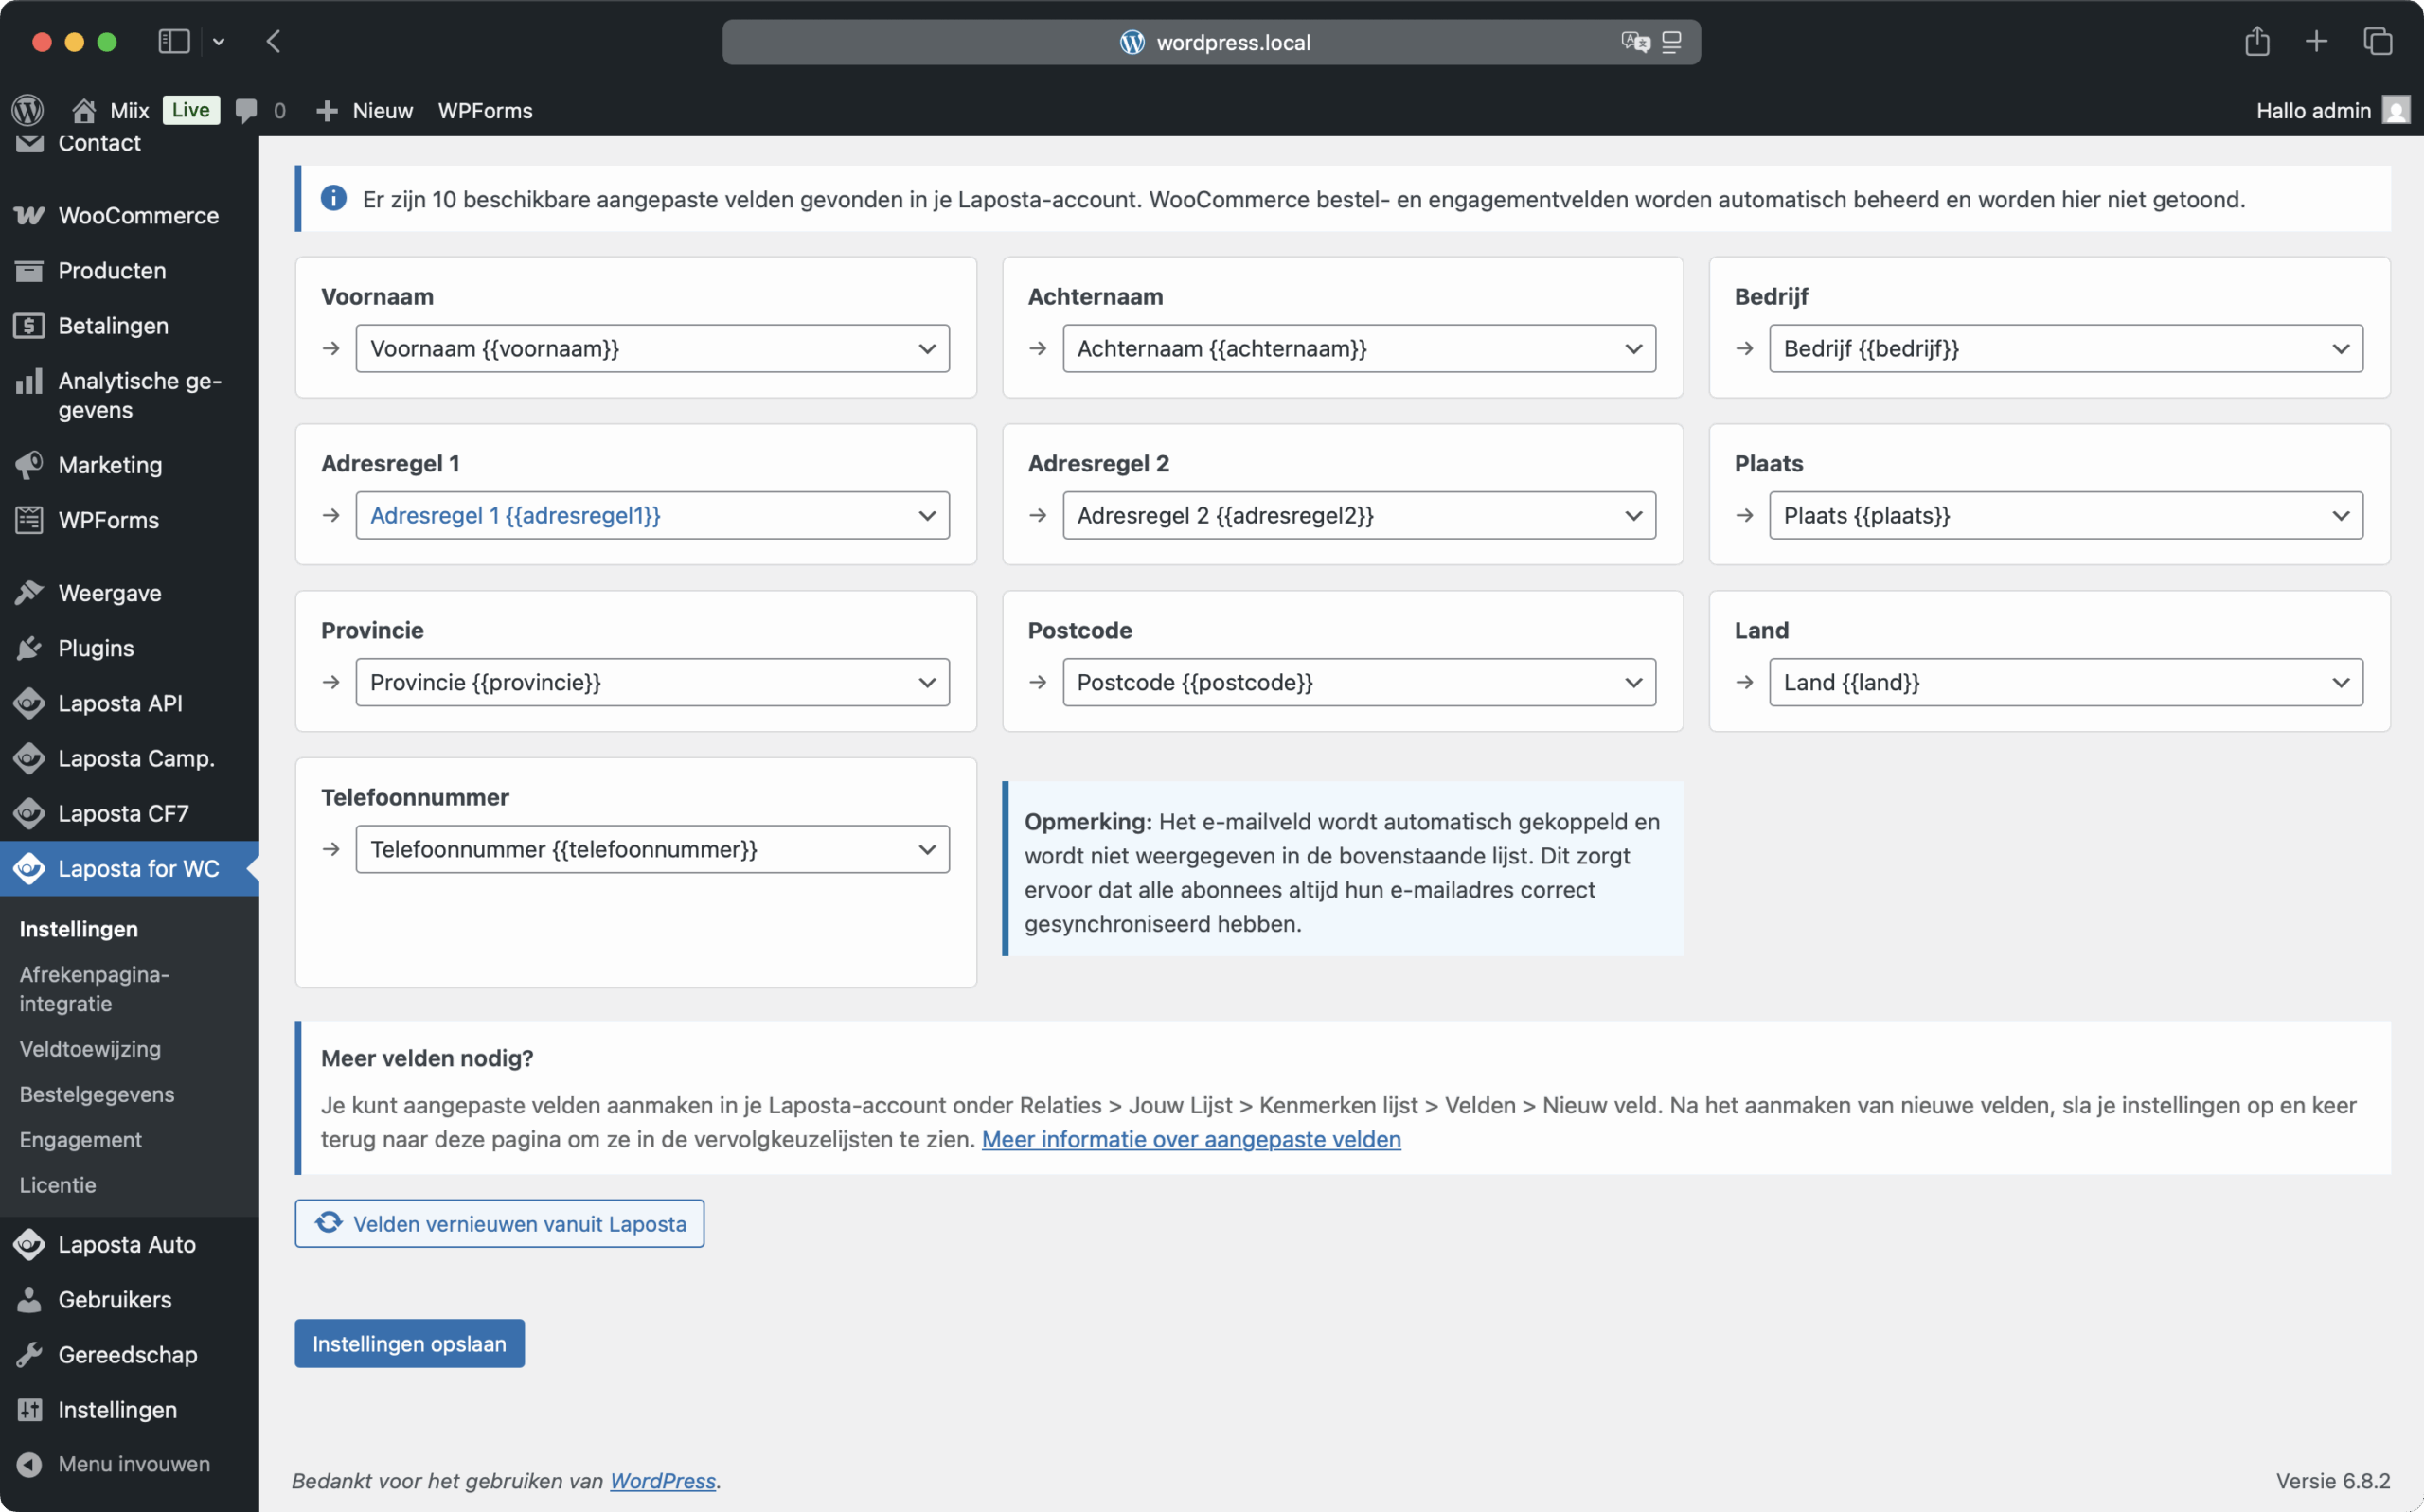Click the Miix home site icon
Screen dimensions: 2424x1512
[84, 110]
